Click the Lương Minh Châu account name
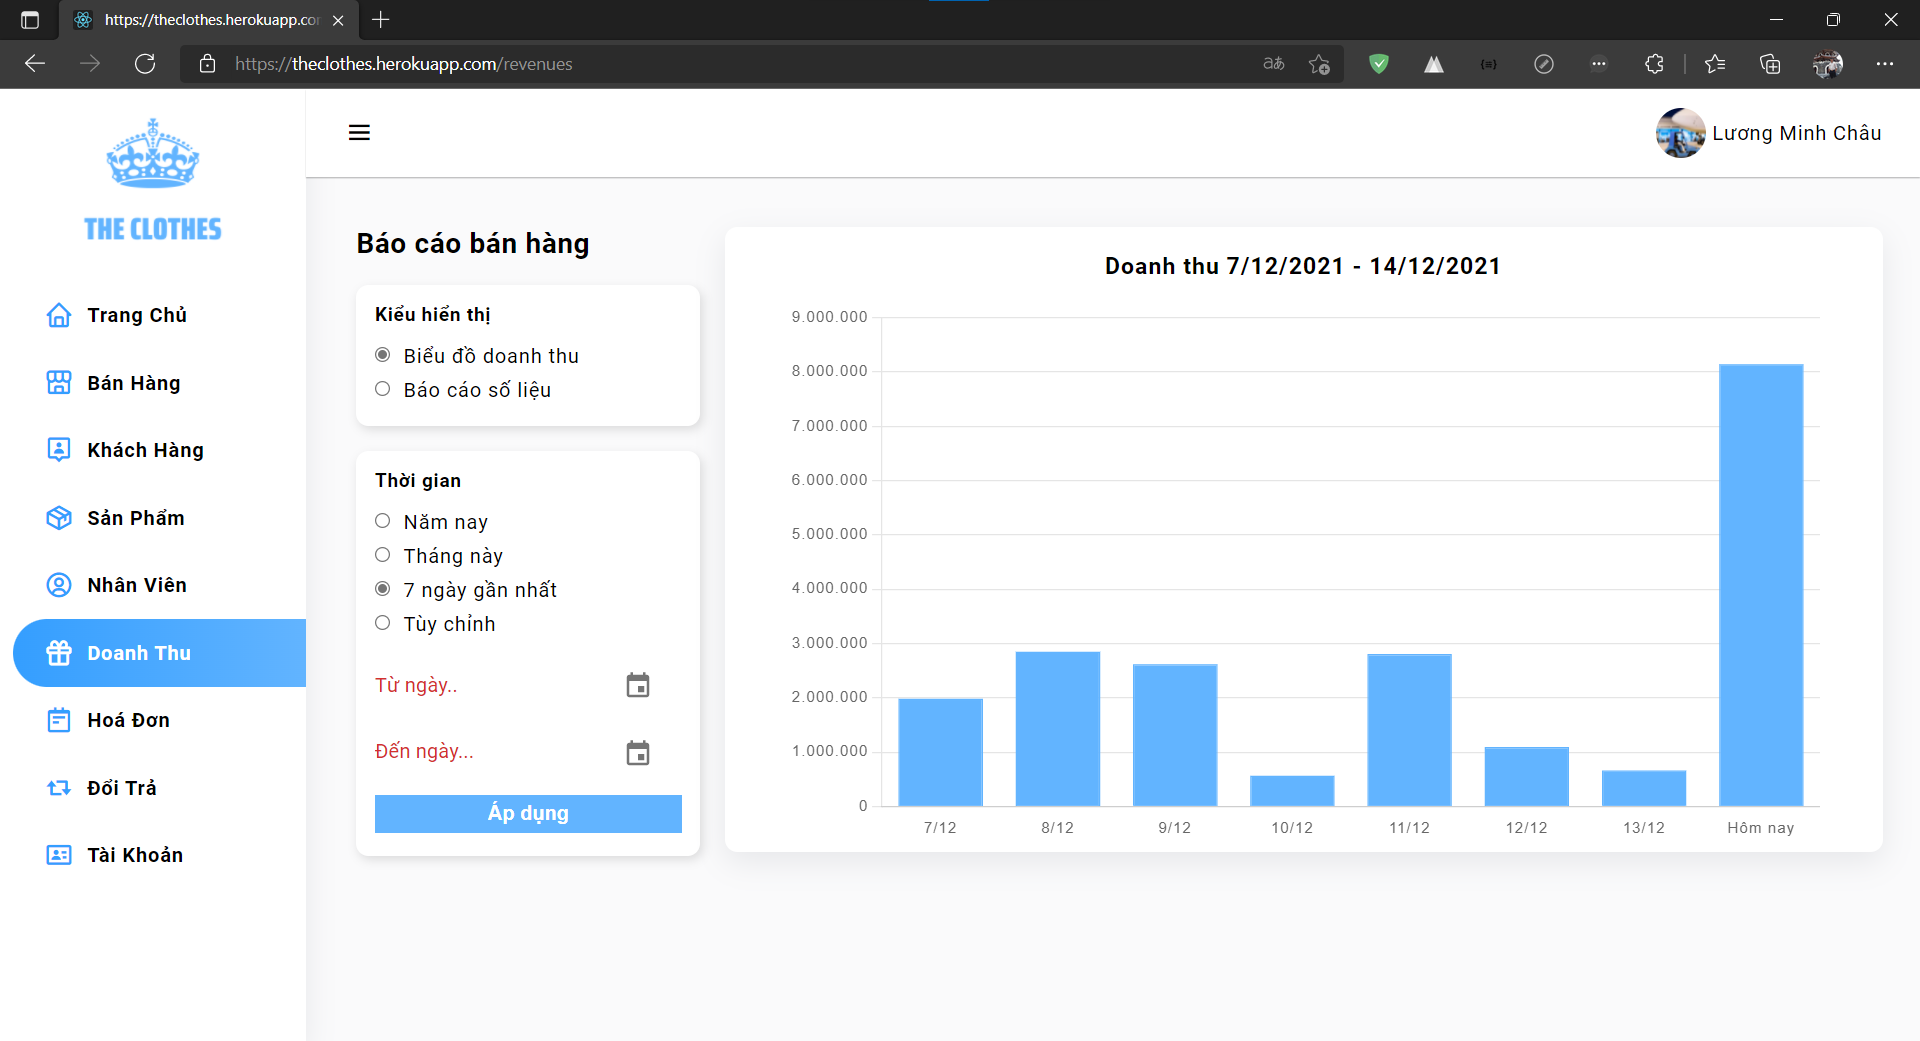This screenshot has height=1041, width=1920. click(1796, 132)
